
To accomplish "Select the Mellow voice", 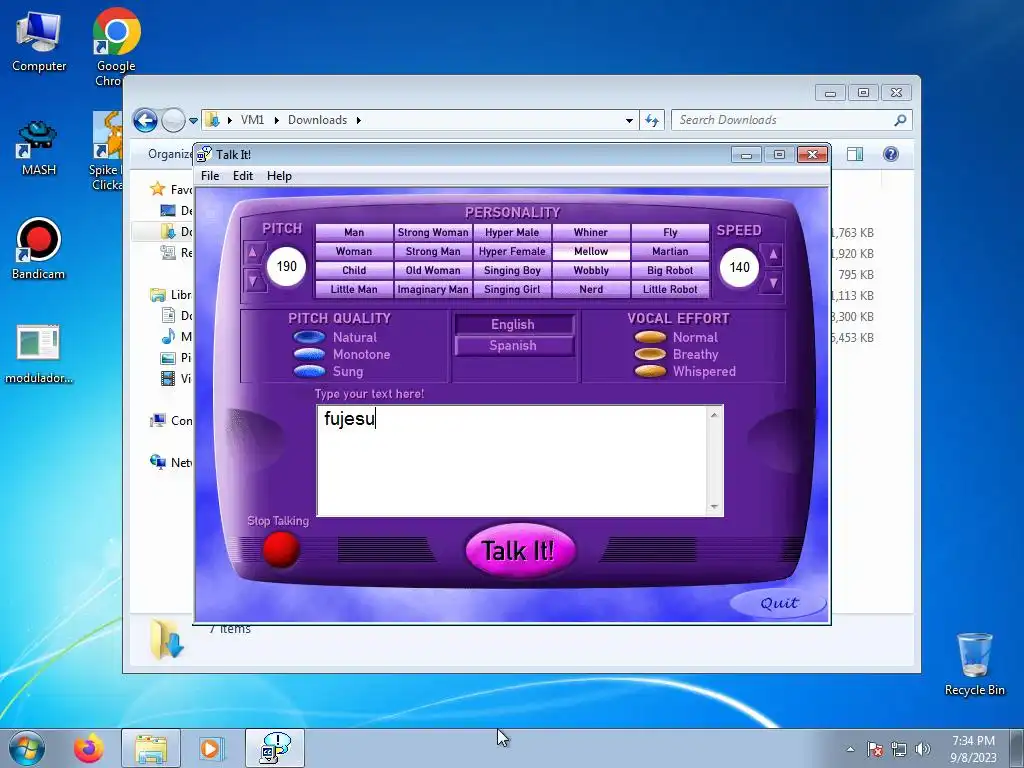I will pos(591,251).
